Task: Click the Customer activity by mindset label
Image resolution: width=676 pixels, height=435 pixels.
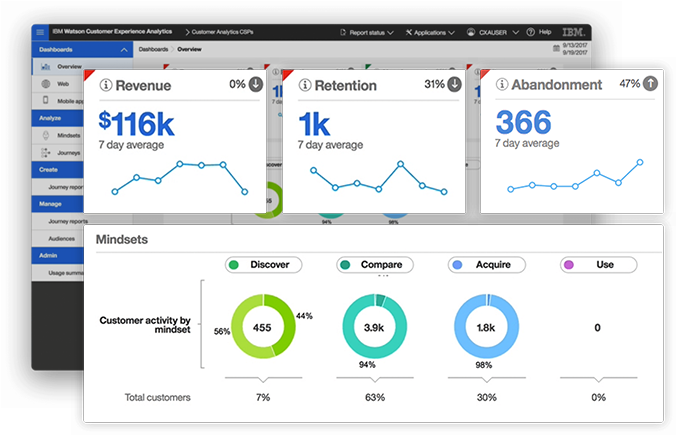Action: click(145, 325)
